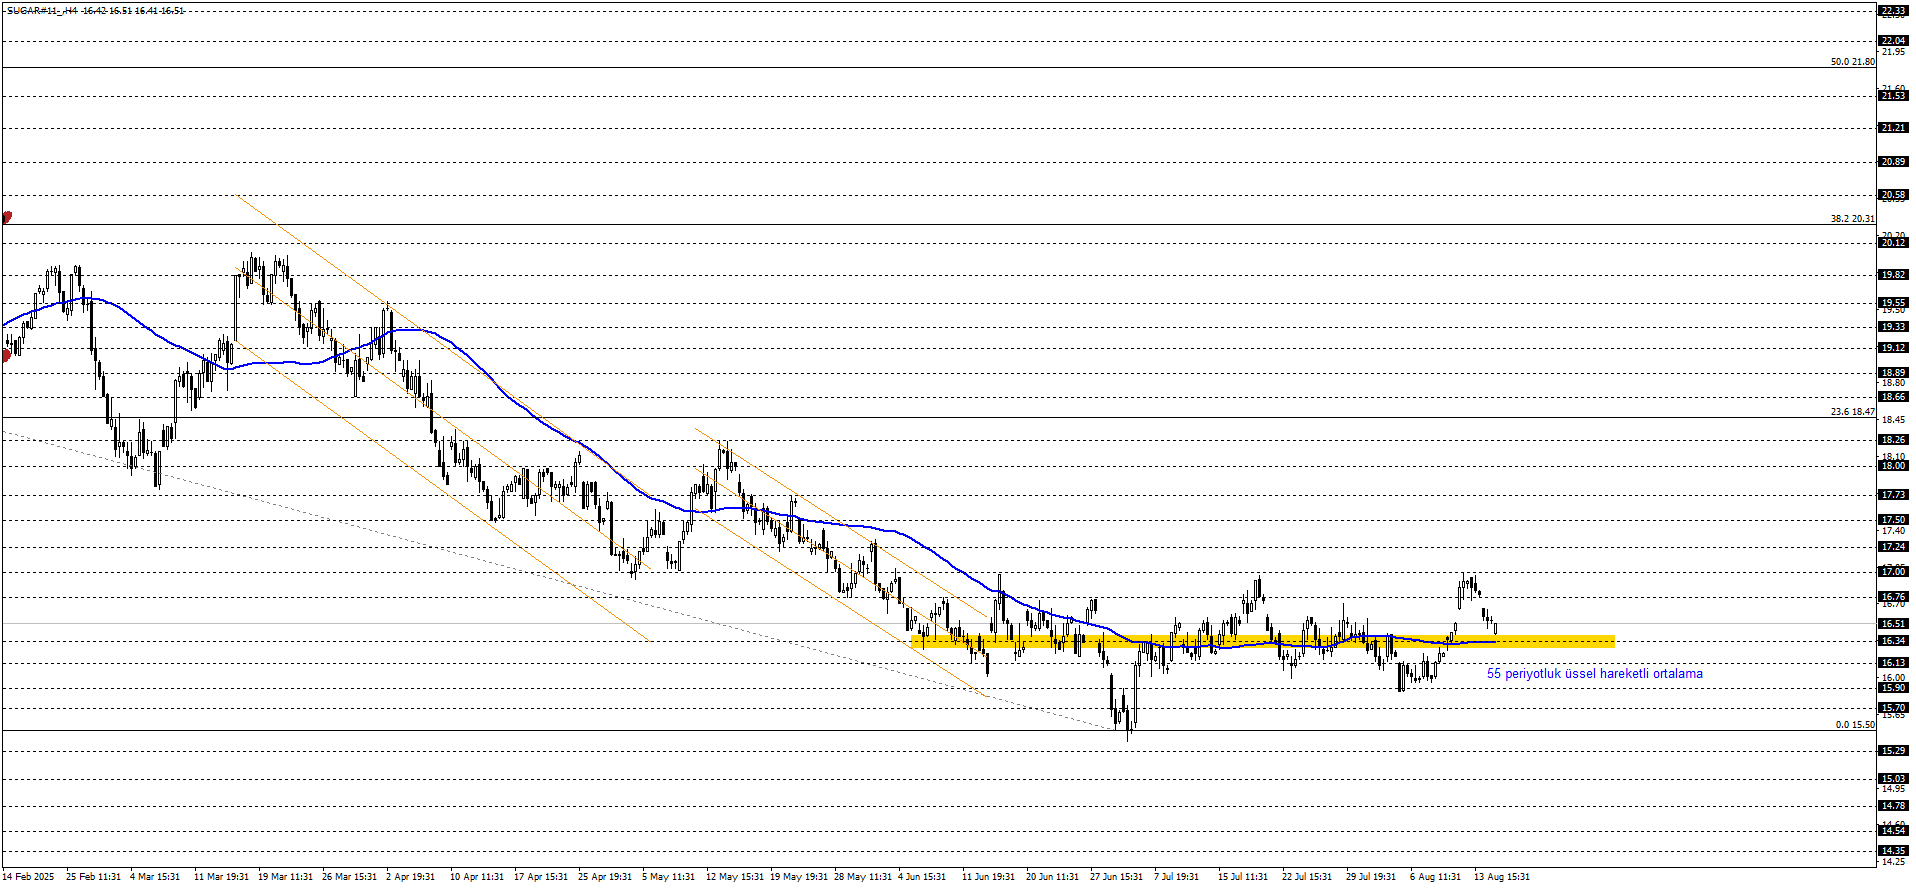The image size is (1916, 888).
Task: Click the price level tag 19.33
Action: coord(1893,327)
